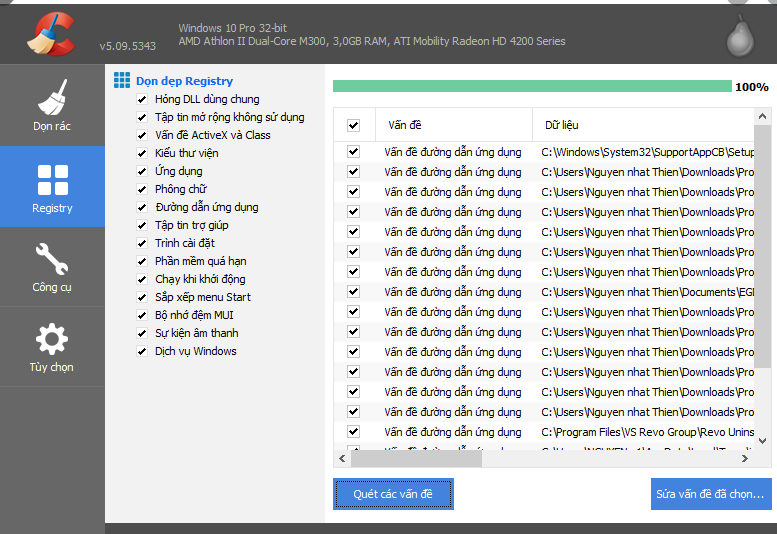The width and height of the screenshot is (777, 534).
Task: Click the horizontal scrollbar right arrow
Action: click(x=745, y=459)
